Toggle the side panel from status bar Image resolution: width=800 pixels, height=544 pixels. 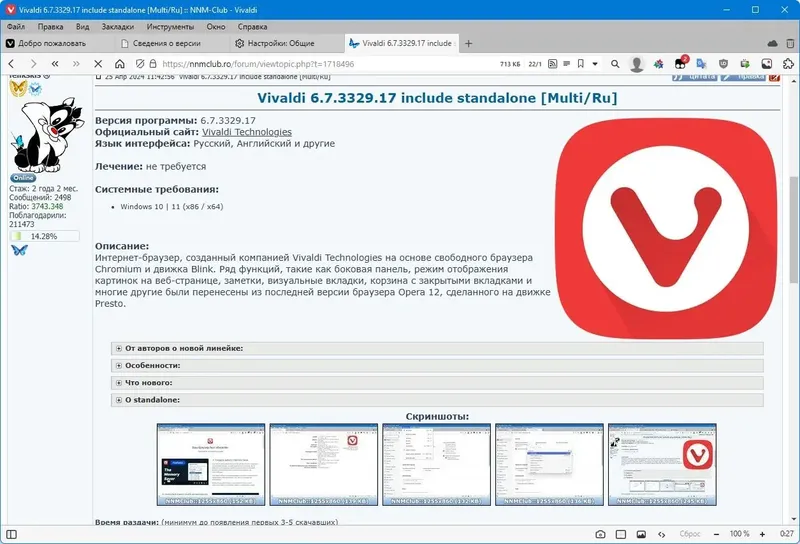[11, 534]
